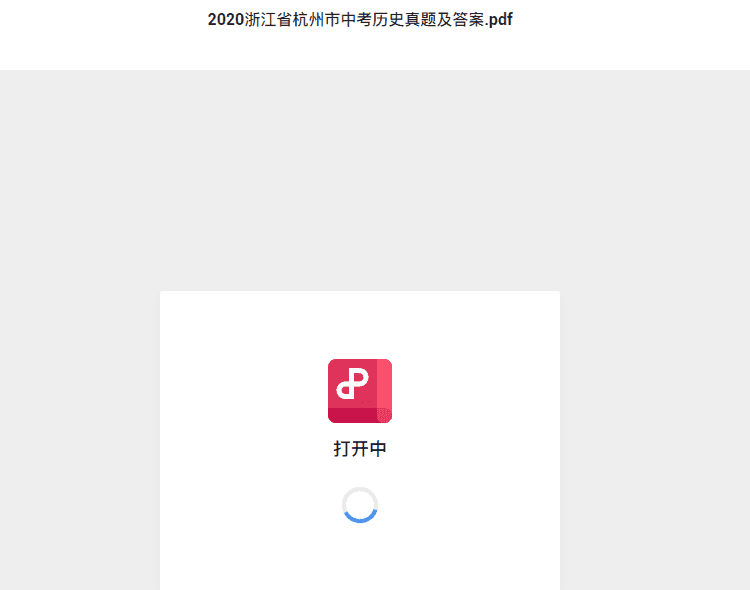Click the 2020 at the title's start
Image resolution: width=750 pixels, height=590 pixels.
point(226,20)
